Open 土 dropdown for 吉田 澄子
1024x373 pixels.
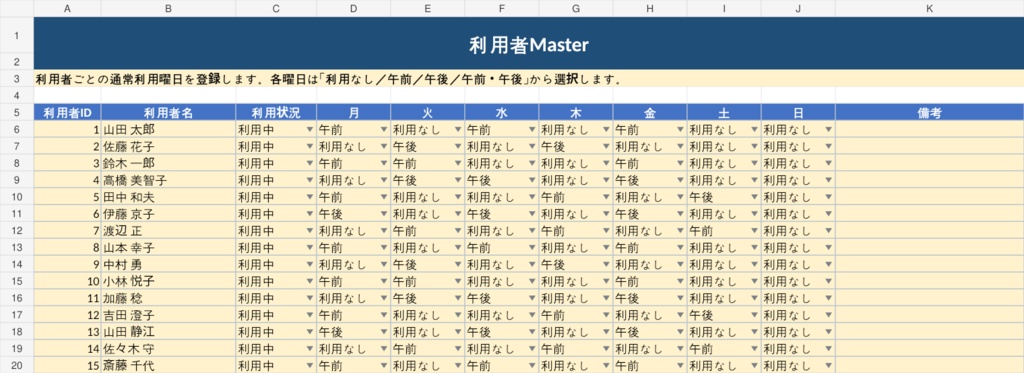pyautogui.click(x=754, y=316)
